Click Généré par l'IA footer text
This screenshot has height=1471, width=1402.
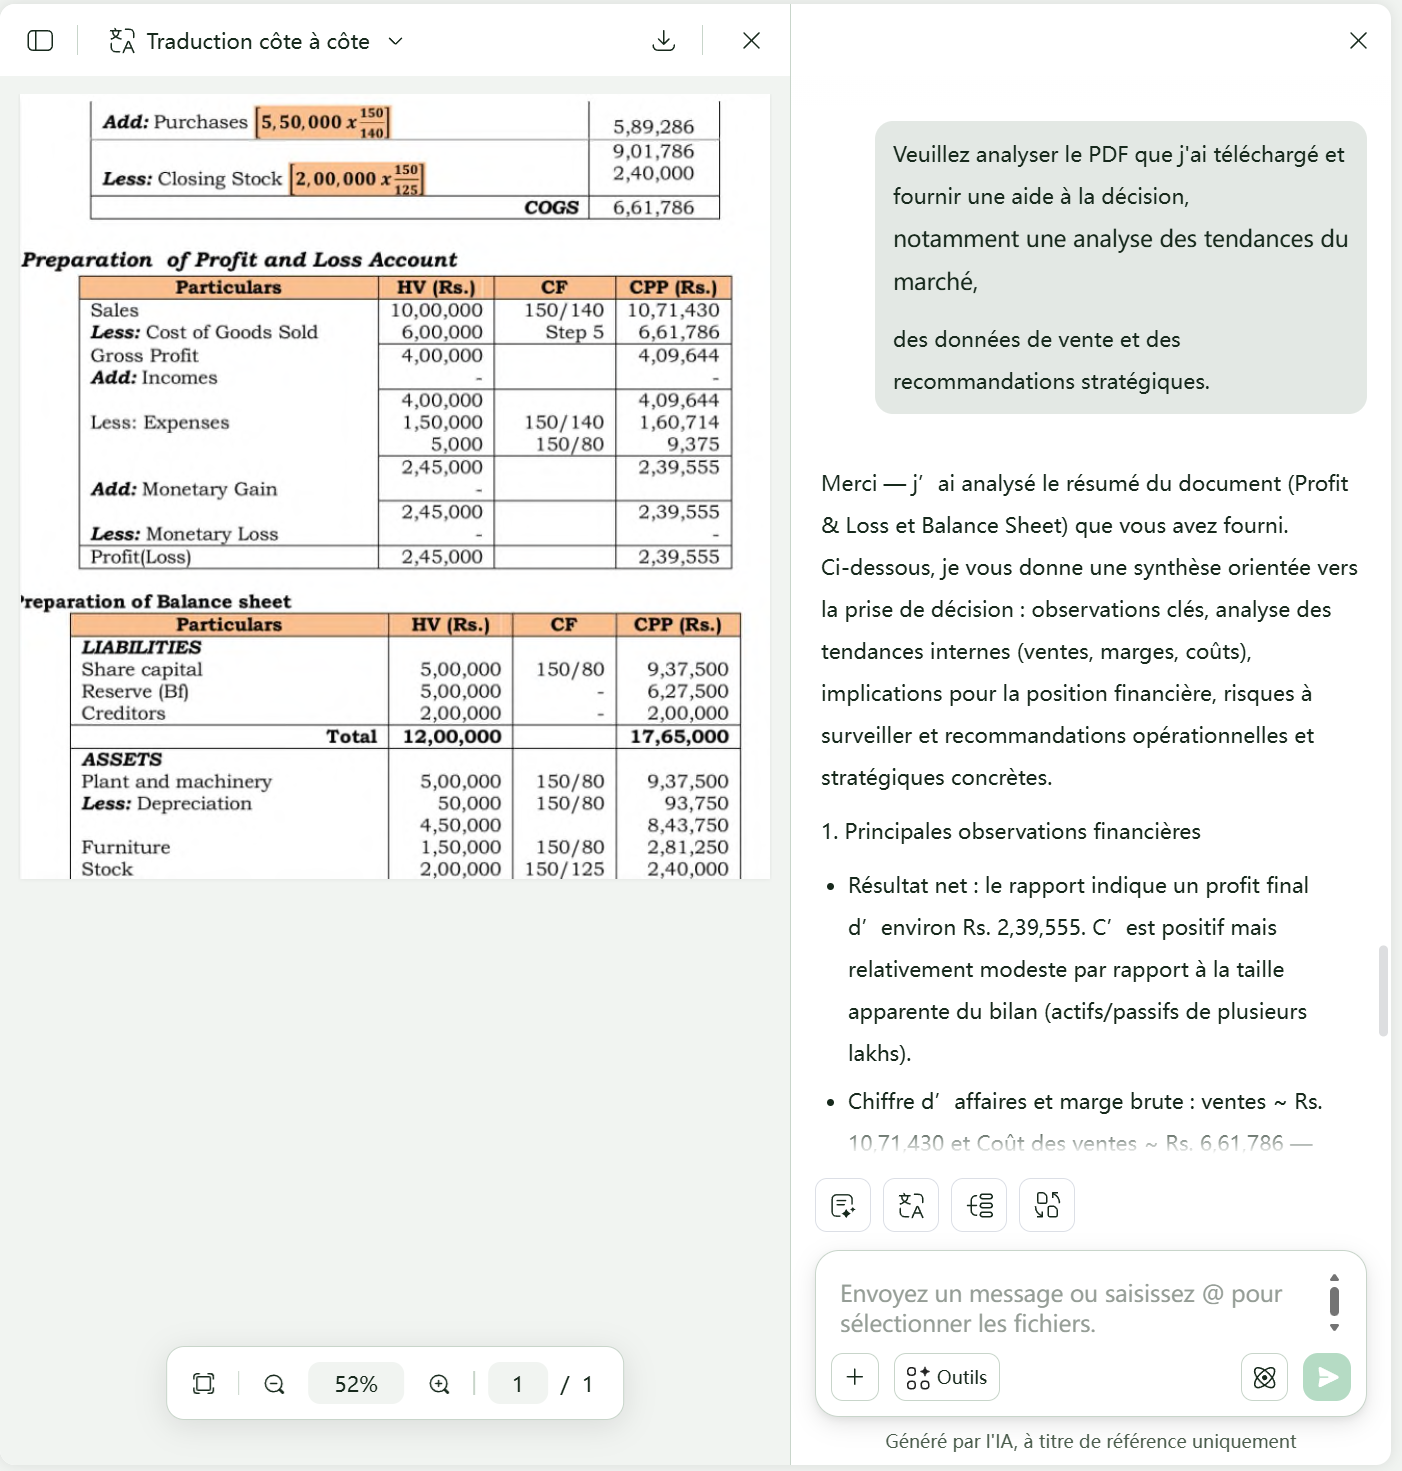point(1090,1441)
